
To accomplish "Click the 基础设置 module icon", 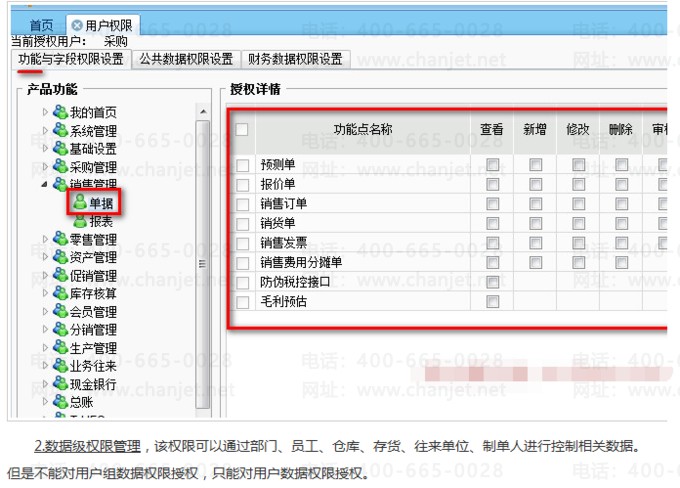I will (60, 148).
